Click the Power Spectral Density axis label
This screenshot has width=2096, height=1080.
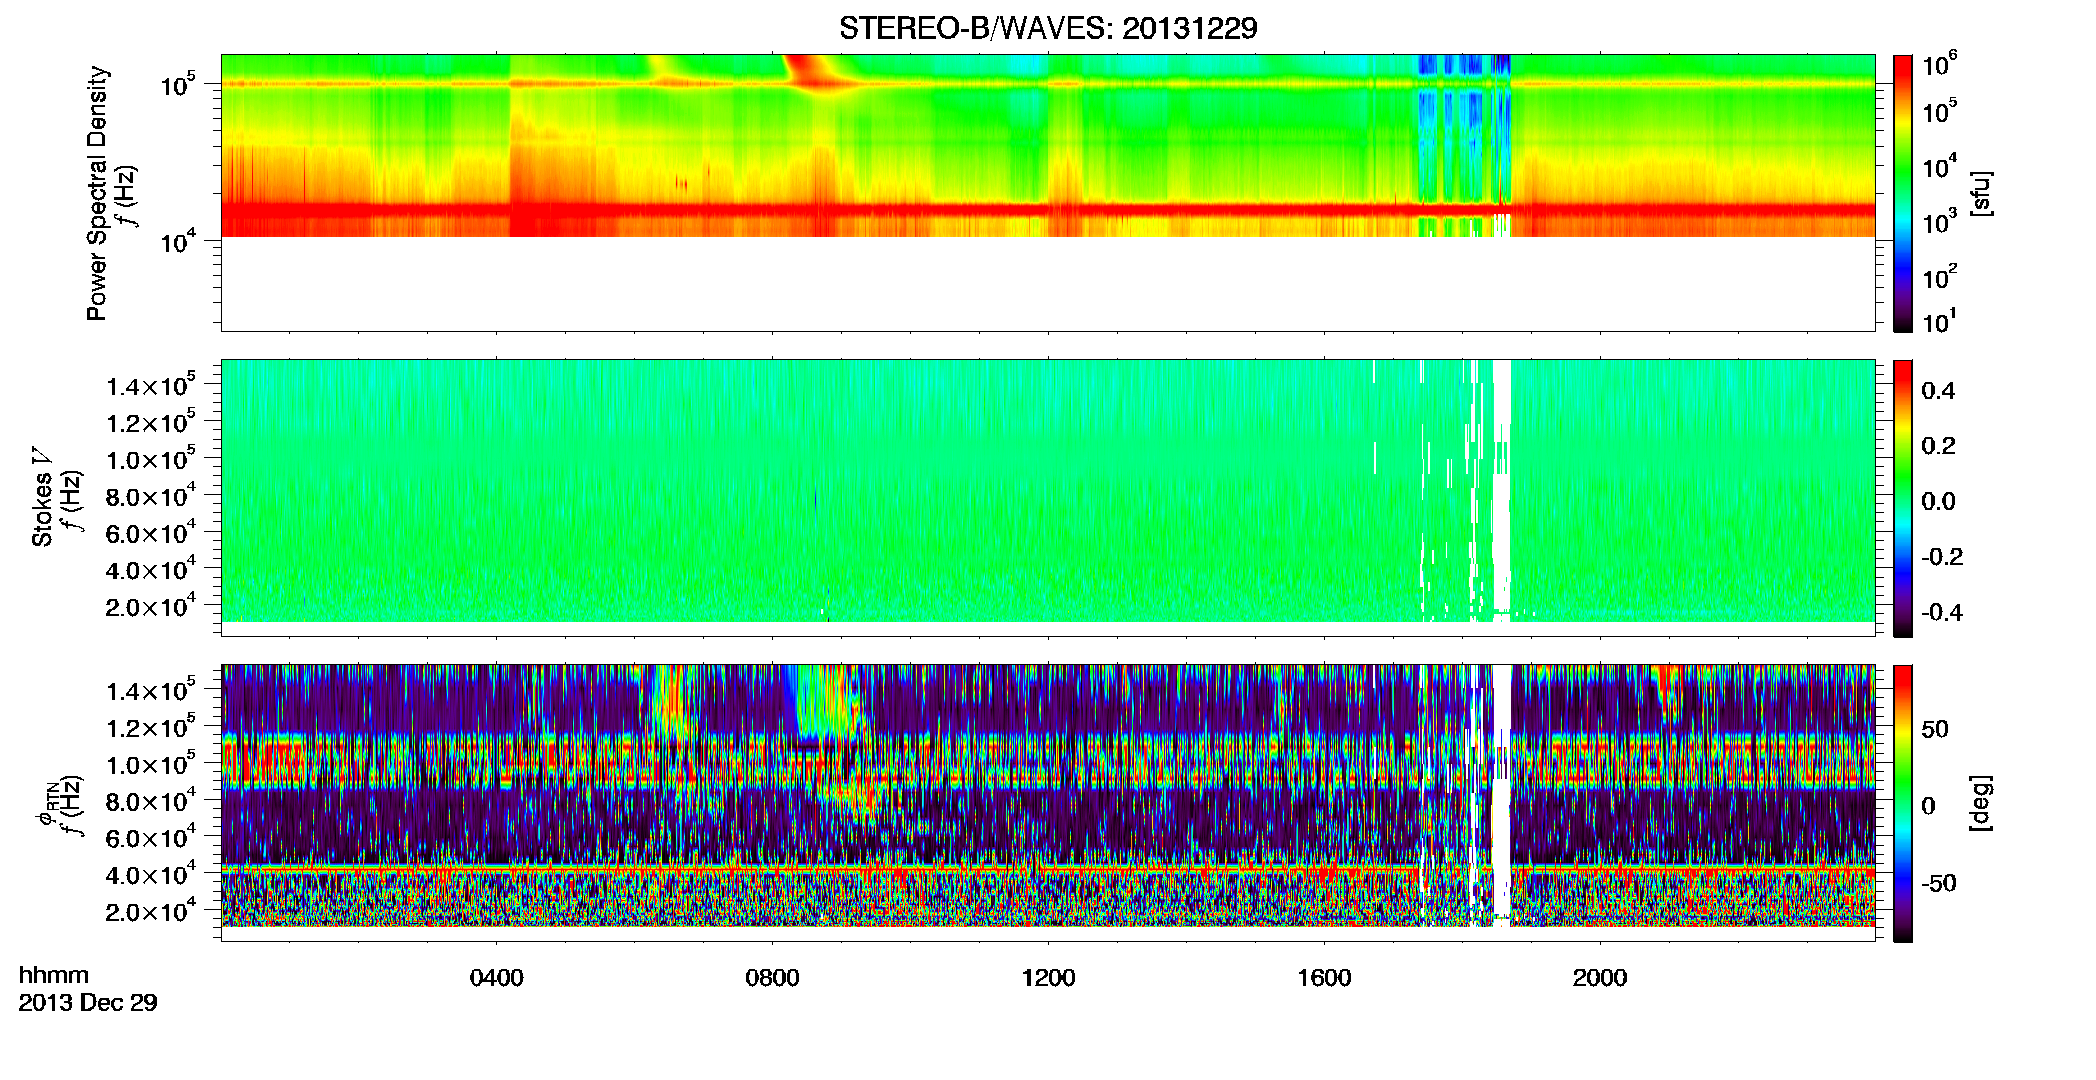(x=97, y=193)
